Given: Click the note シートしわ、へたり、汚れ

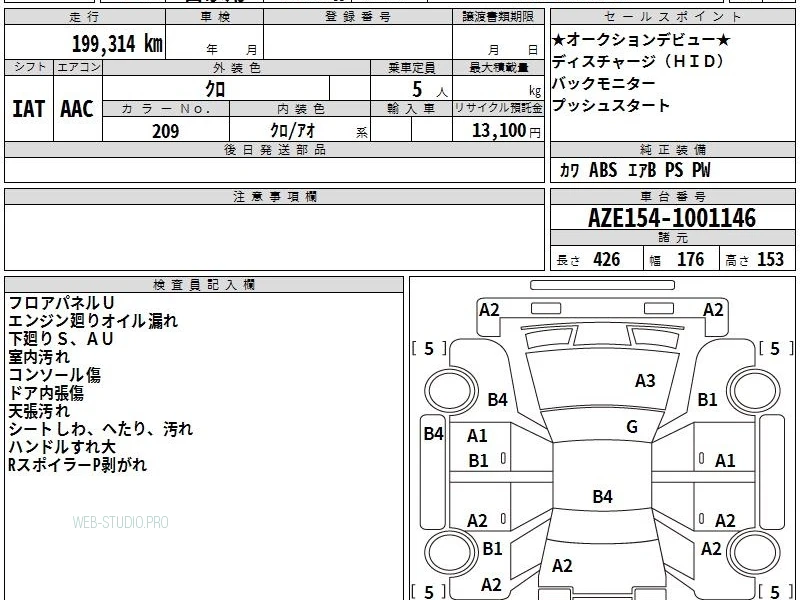Looking at the screenshot, I should [101, 429].
